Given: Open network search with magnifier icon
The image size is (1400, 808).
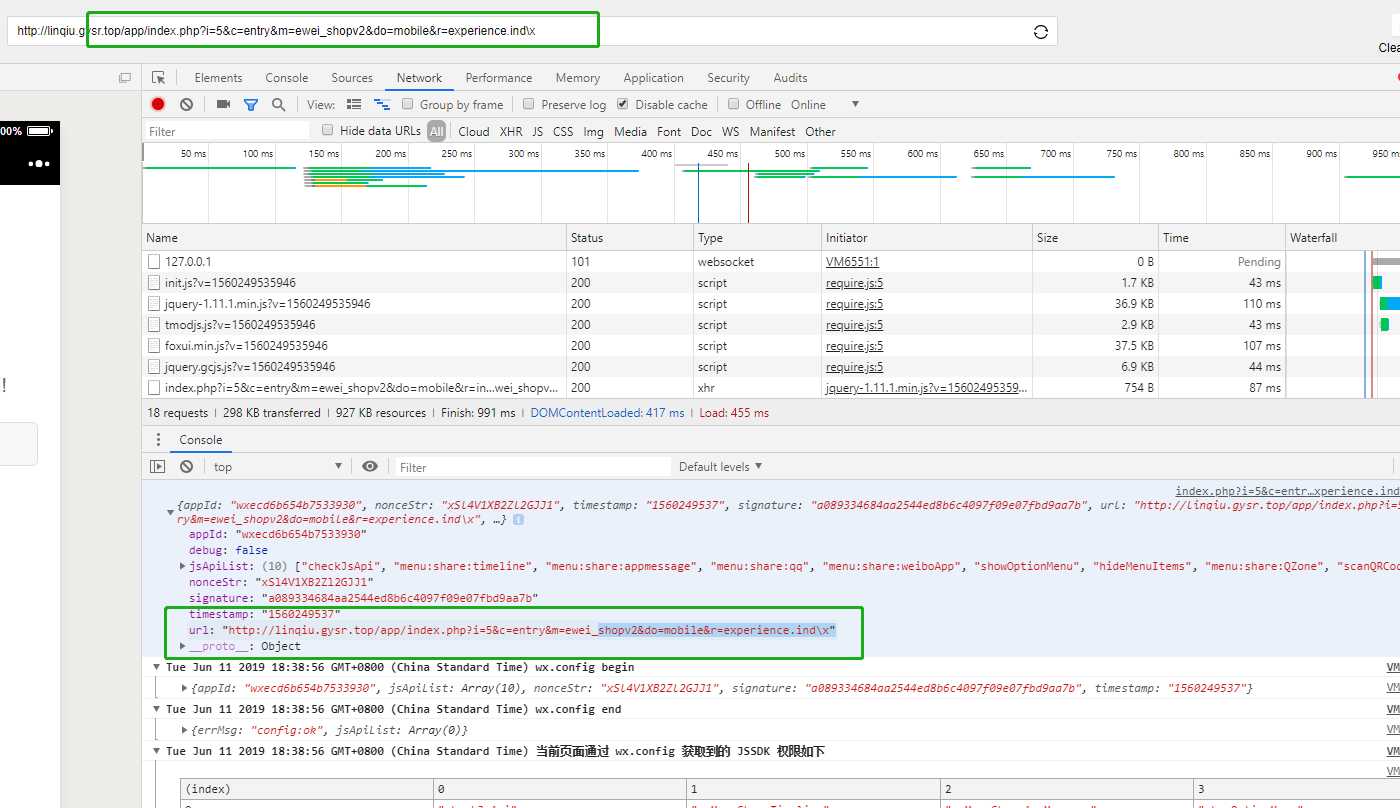Looking at the screenshot, I should point(278,104).
